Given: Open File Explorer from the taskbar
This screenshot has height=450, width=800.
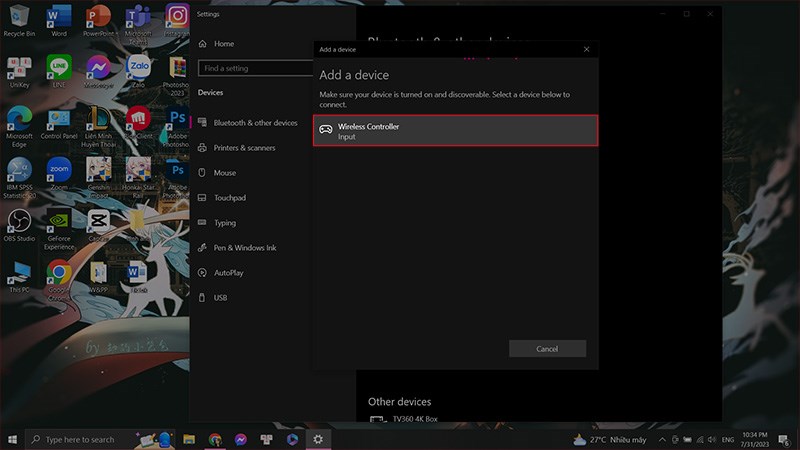Looking at the screenshot, I should point(188,439).
